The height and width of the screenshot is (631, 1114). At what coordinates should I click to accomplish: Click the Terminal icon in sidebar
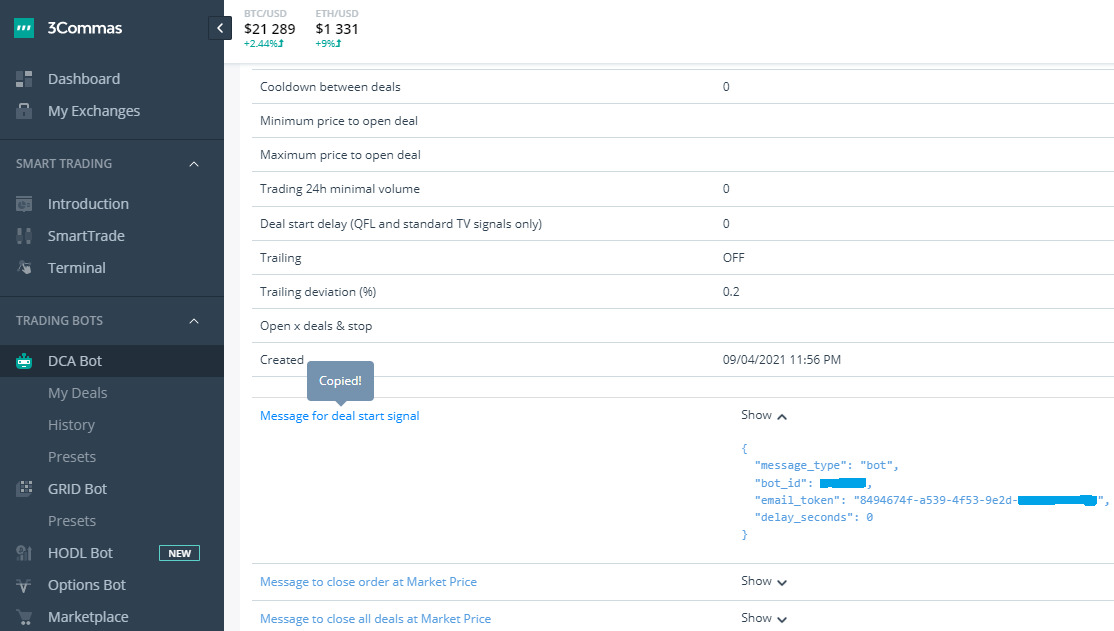tap(24, 268)
